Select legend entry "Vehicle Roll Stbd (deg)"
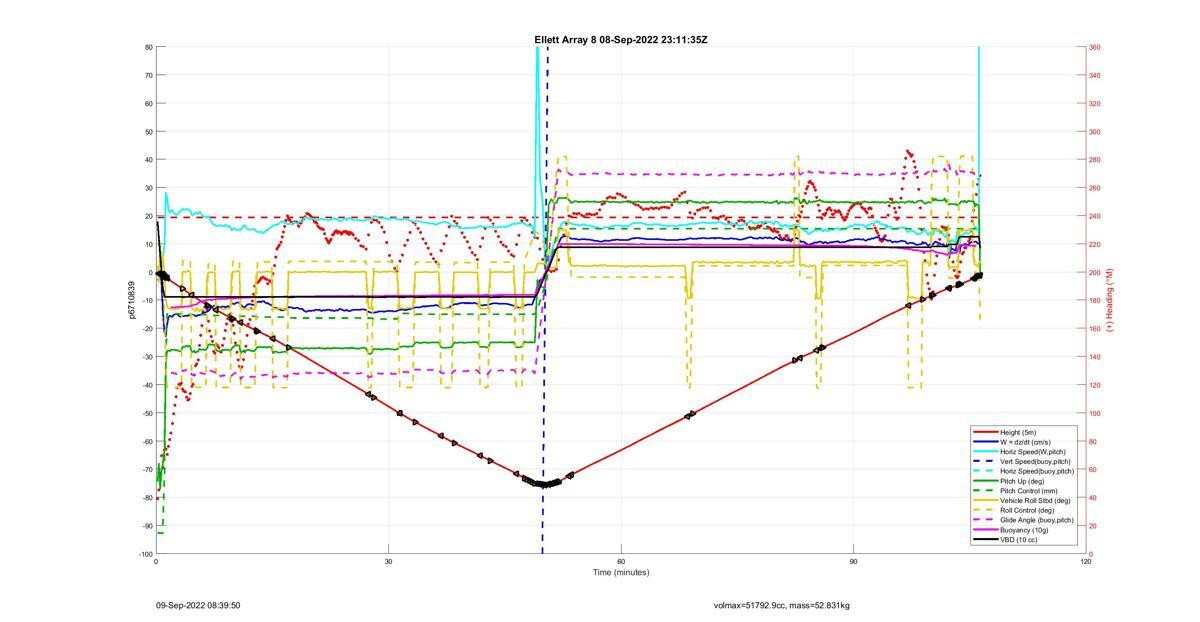 pyautogui.click(x=1036, y=501)
